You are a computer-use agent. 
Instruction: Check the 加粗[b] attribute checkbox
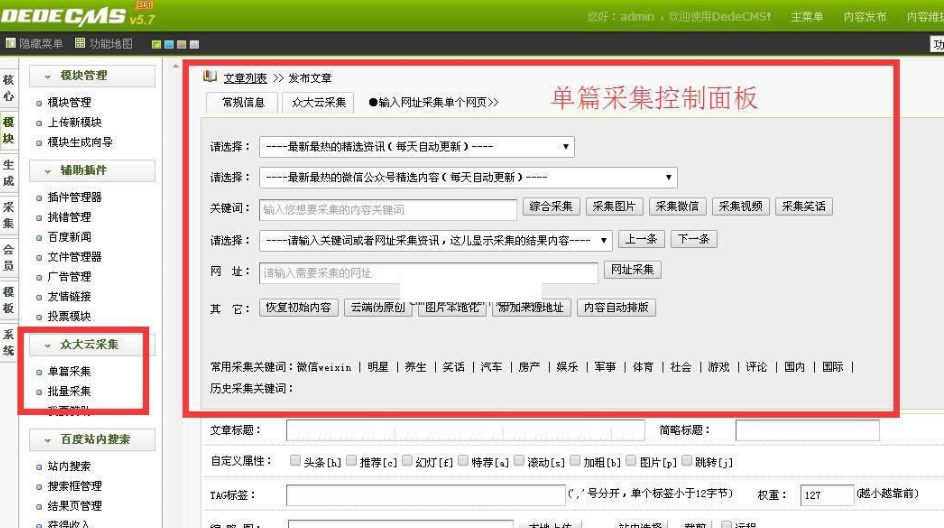point(575,461)
